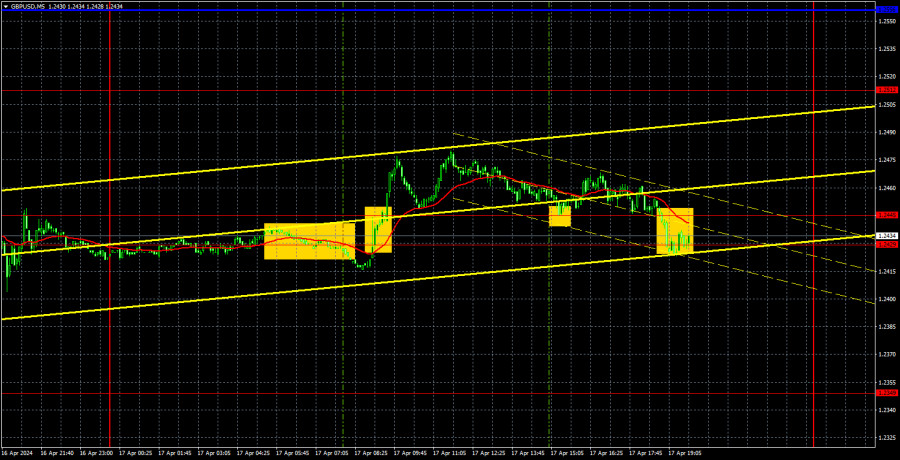Screen dimensions: 900x460
Task: Click the 1.2460 value on price scale
Action: click(x=887, y=188)
